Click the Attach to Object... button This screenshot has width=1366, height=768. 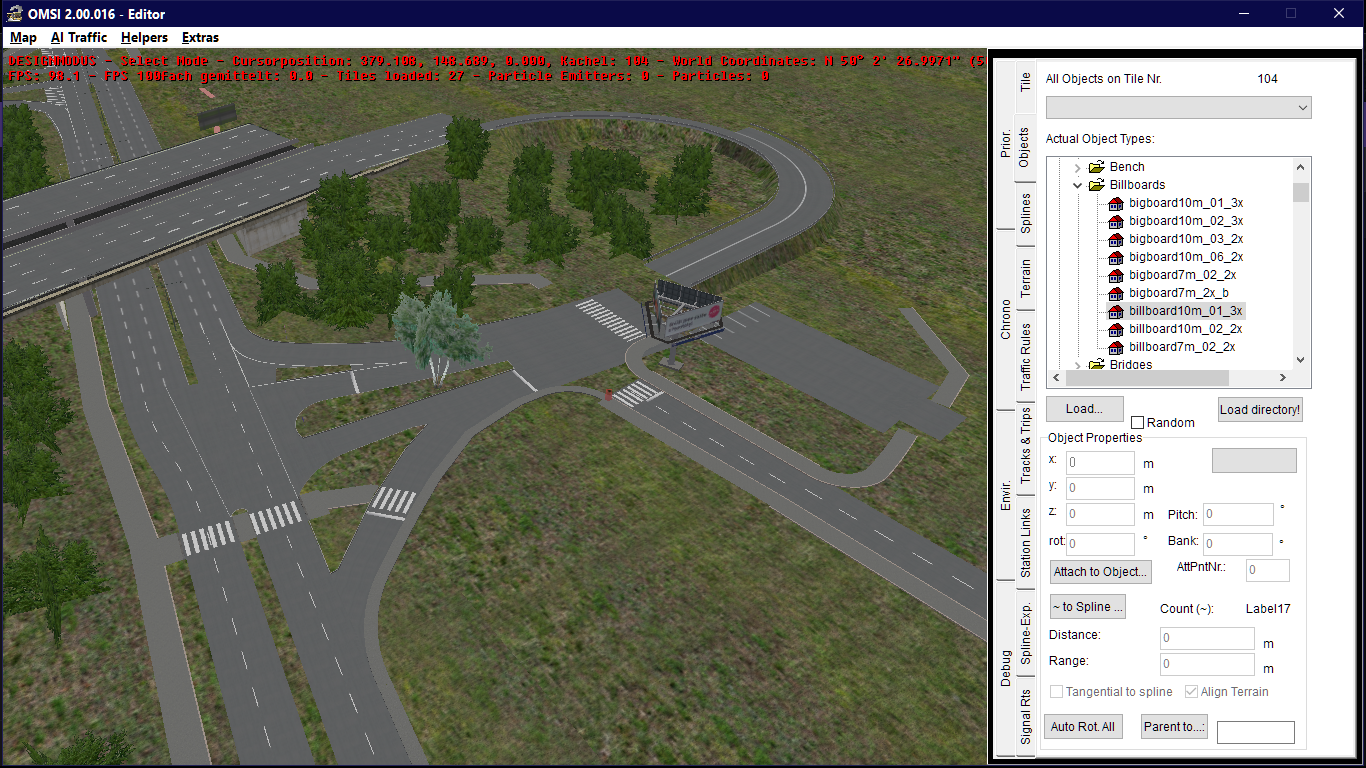[x=1100, y=572]
